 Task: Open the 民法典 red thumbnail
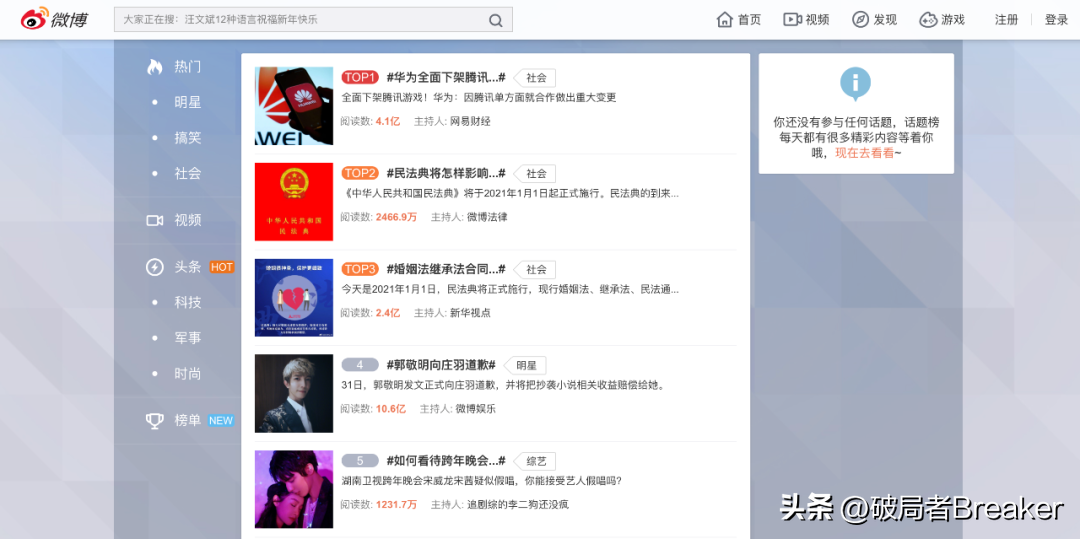click(x=293, y=202)
